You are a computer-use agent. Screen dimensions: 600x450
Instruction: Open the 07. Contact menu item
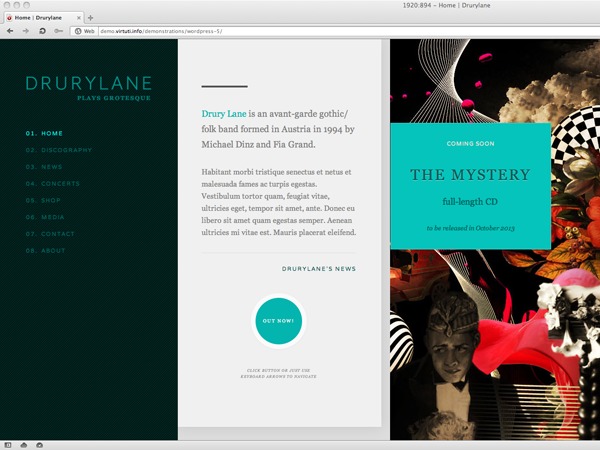(x=50, y=234)
